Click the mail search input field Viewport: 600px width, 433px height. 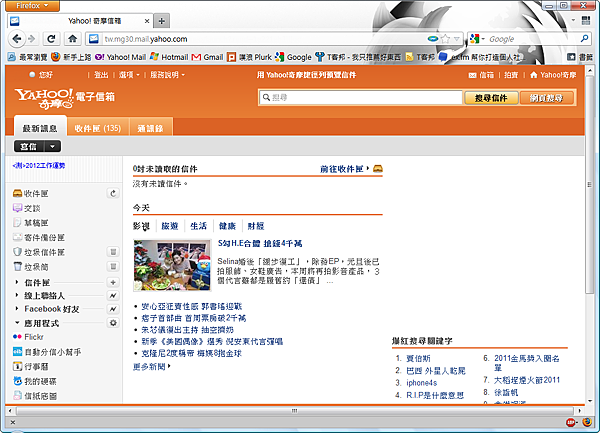point(360,98)
